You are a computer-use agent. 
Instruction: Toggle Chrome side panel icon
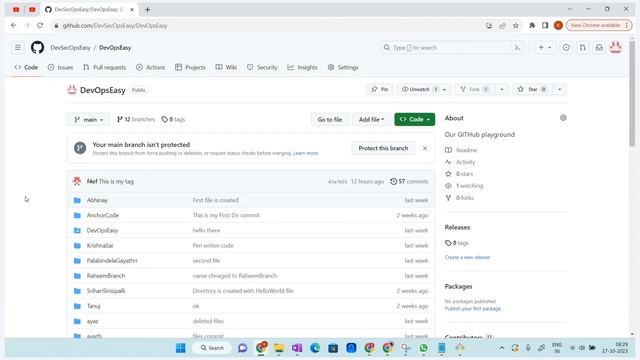pos(545,25)
